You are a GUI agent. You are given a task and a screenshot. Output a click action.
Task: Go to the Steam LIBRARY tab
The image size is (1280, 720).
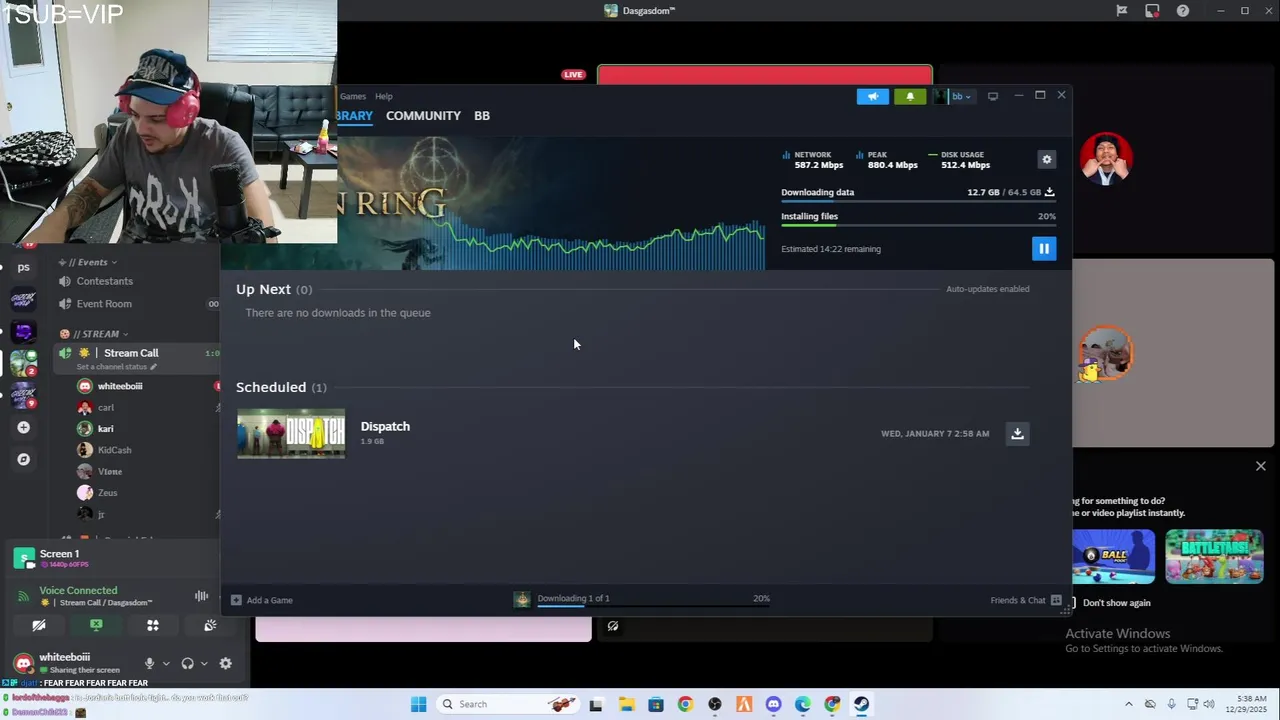(355, 116)
